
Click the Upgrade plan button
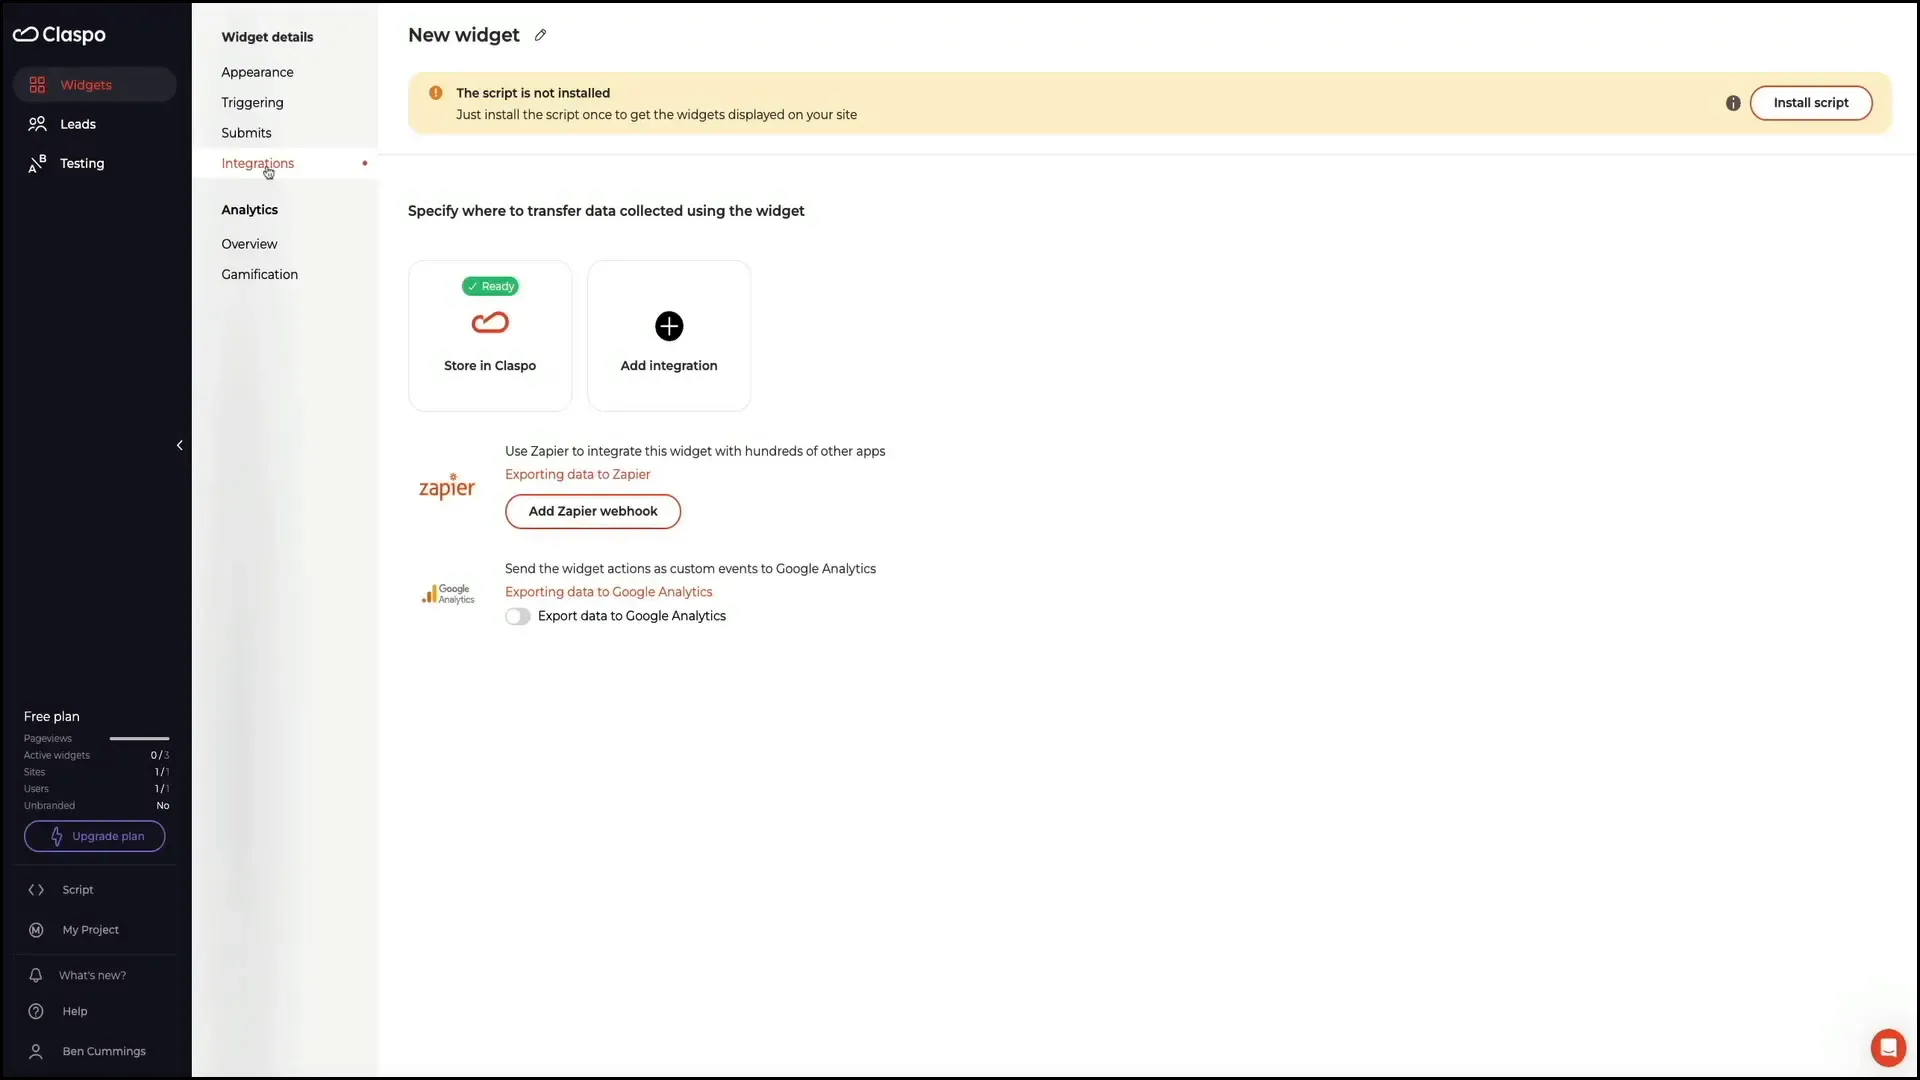95,836
